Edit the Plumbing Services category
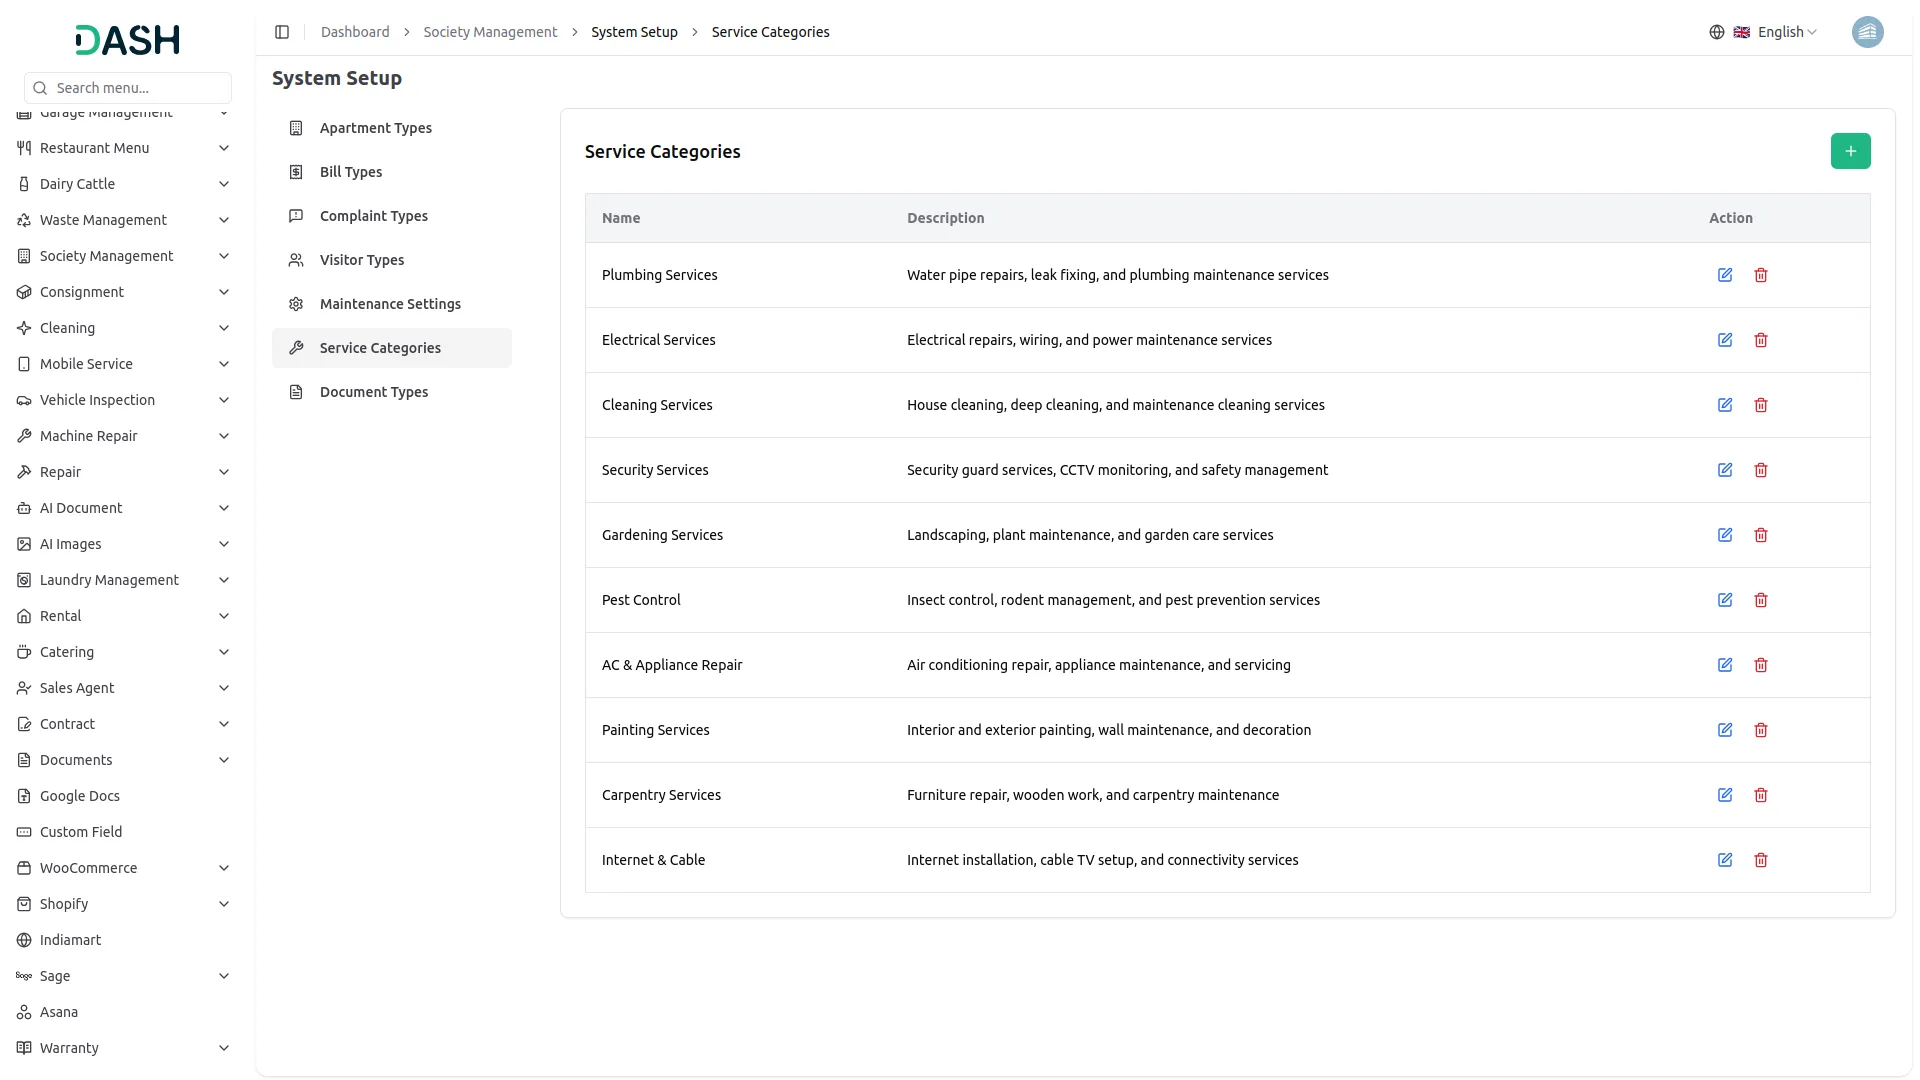 (1725, 275)
